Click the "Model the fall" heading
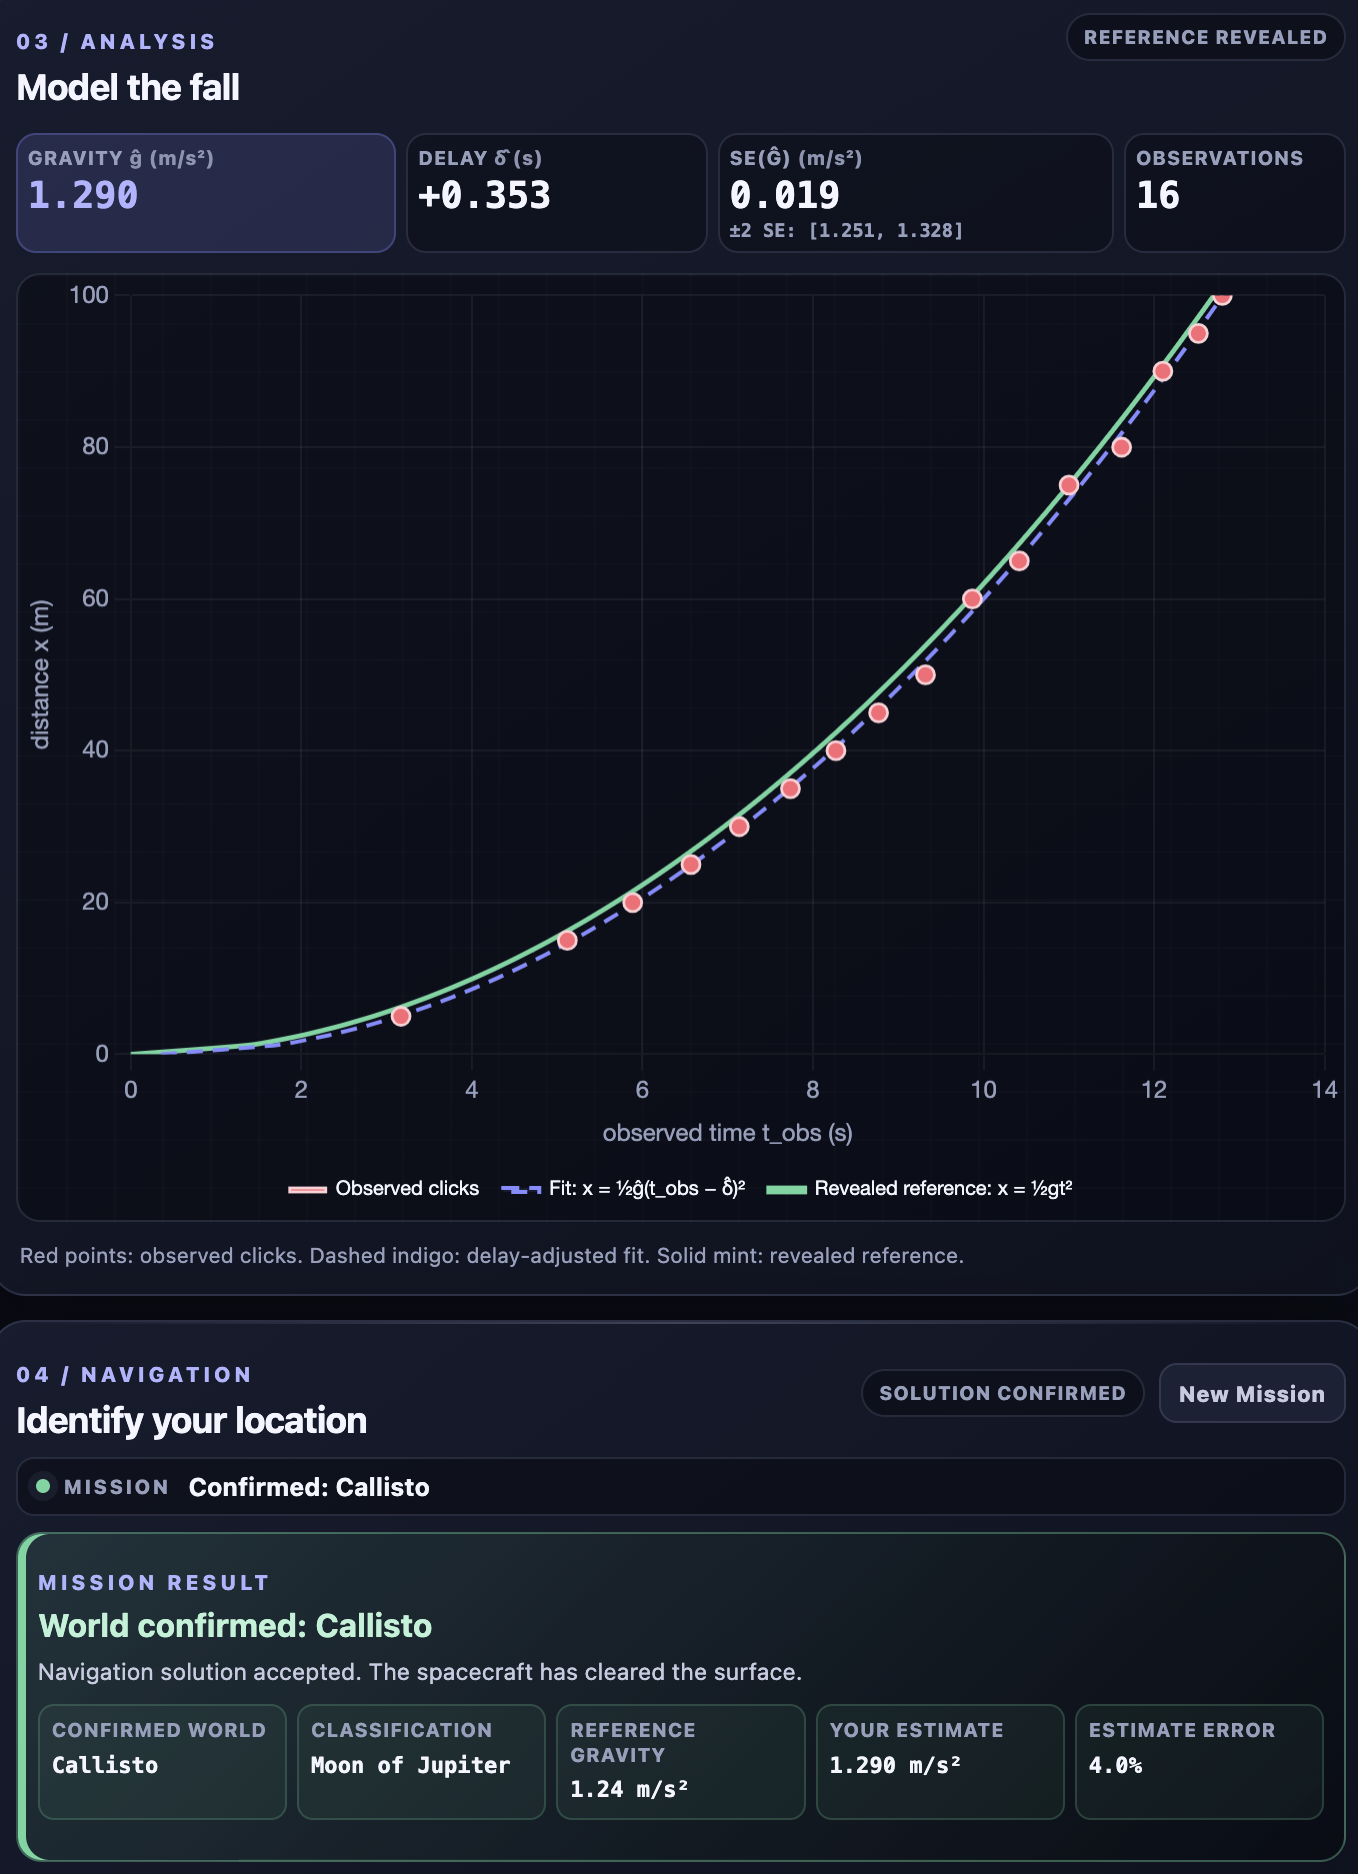Image resolution: width=1358 pixels, height=1874 pixels. click(x=128, y=88)
